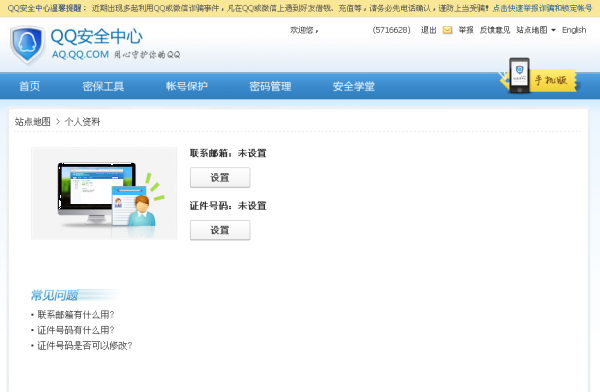Open FAQ 证件号码有什么用?
The height and width of the screenshot is (392, 600).
point(76,330)
